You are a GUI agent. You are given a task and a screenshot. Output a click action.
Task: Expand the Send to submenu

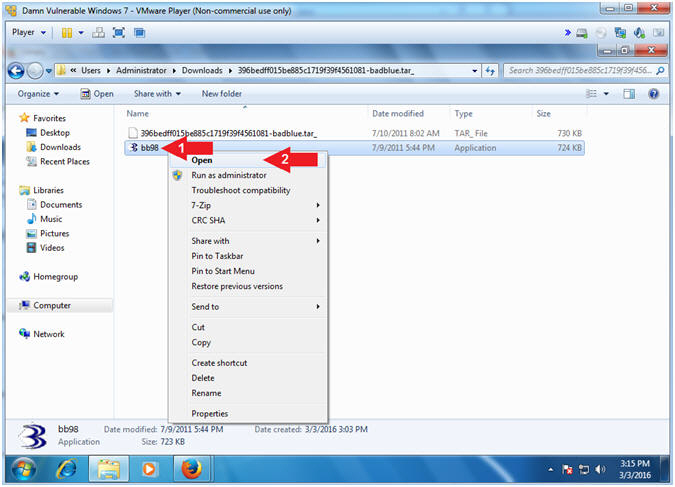click(x=248, y=307)
